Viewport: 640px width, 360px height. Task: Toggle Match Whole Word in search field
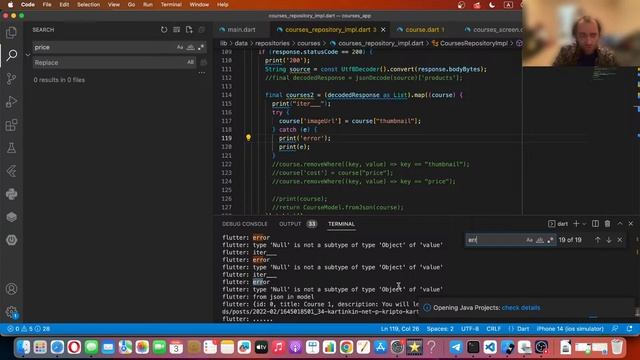click(191, 47)
